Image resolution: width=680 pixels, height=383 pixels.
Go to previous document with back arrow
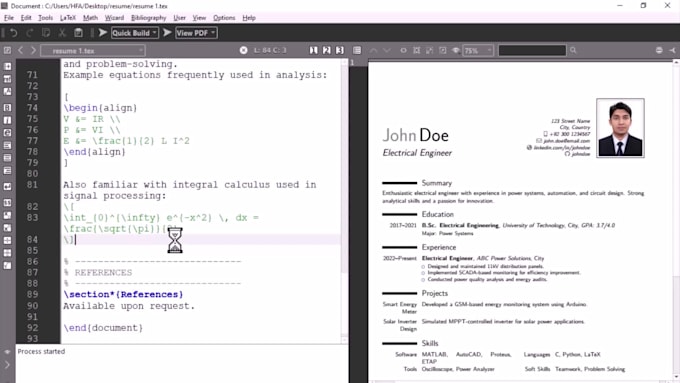[20, 50]
